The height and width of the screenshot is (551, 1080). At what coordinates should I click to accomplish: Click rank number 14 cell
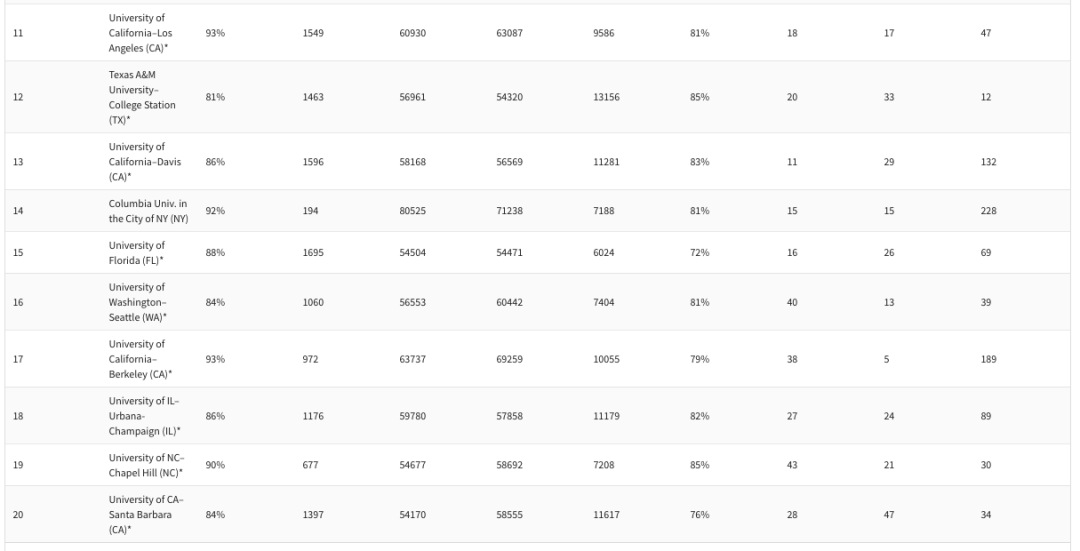(18, 211)
